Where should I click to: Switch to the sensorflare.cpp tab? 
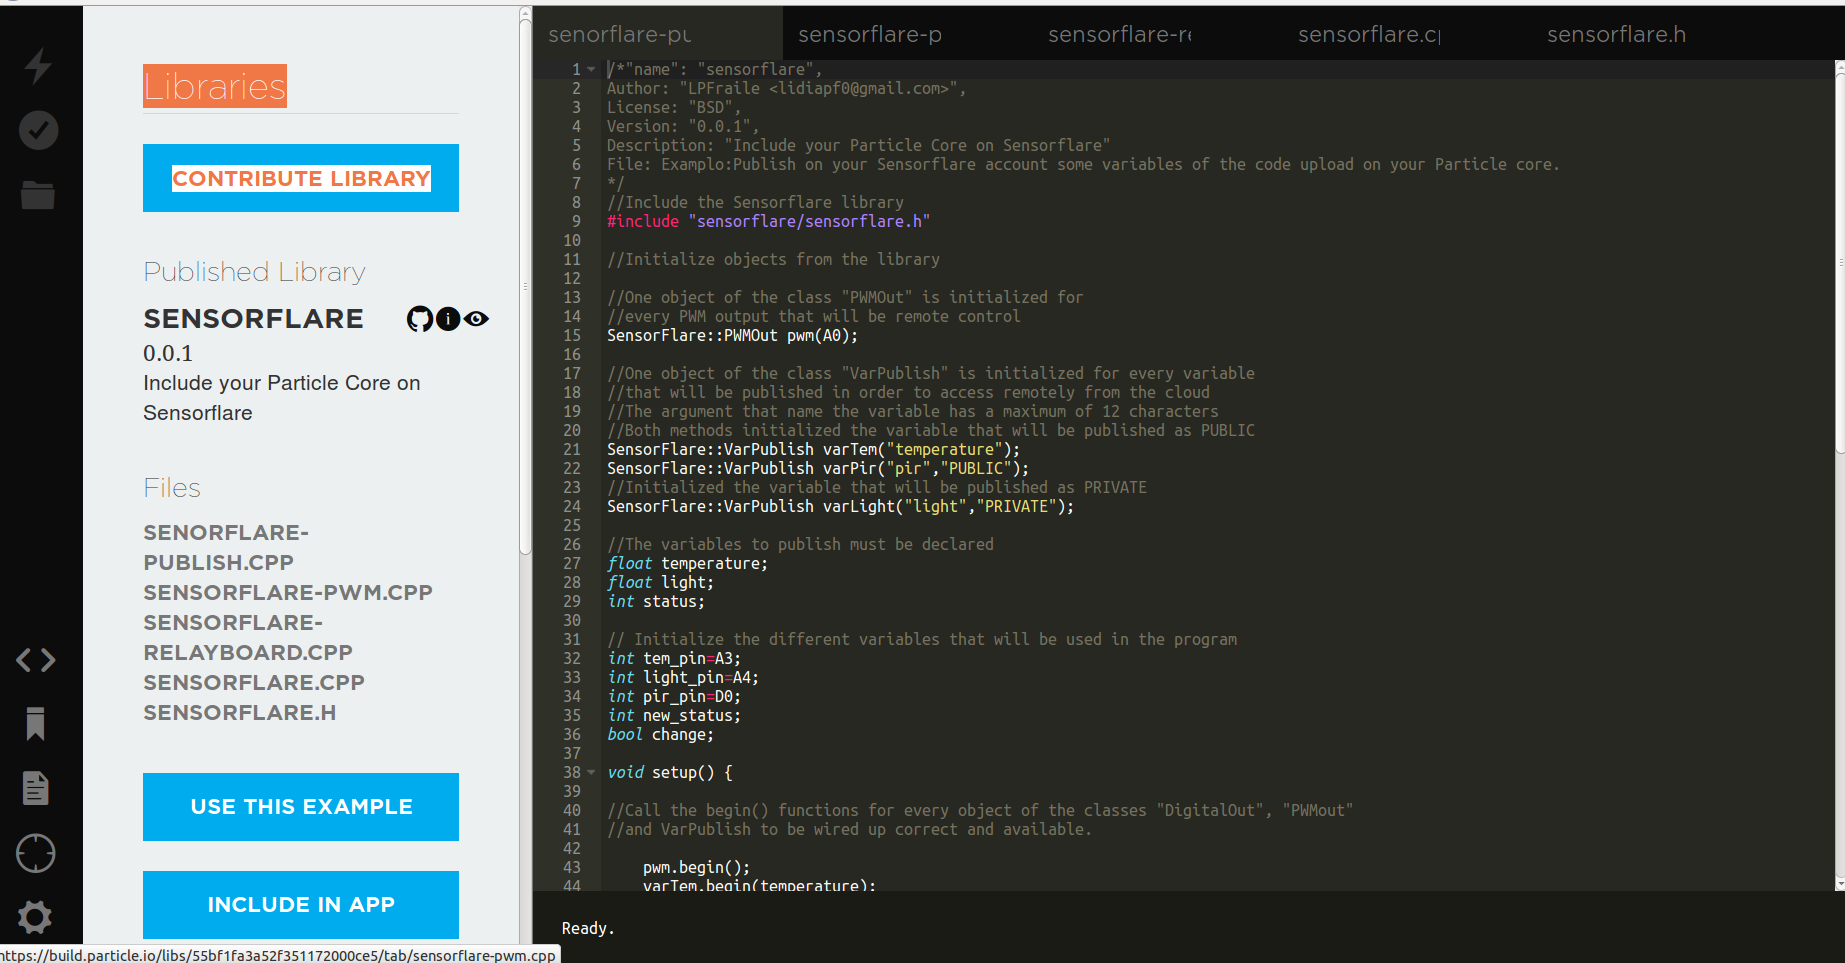coord(1407,35)
